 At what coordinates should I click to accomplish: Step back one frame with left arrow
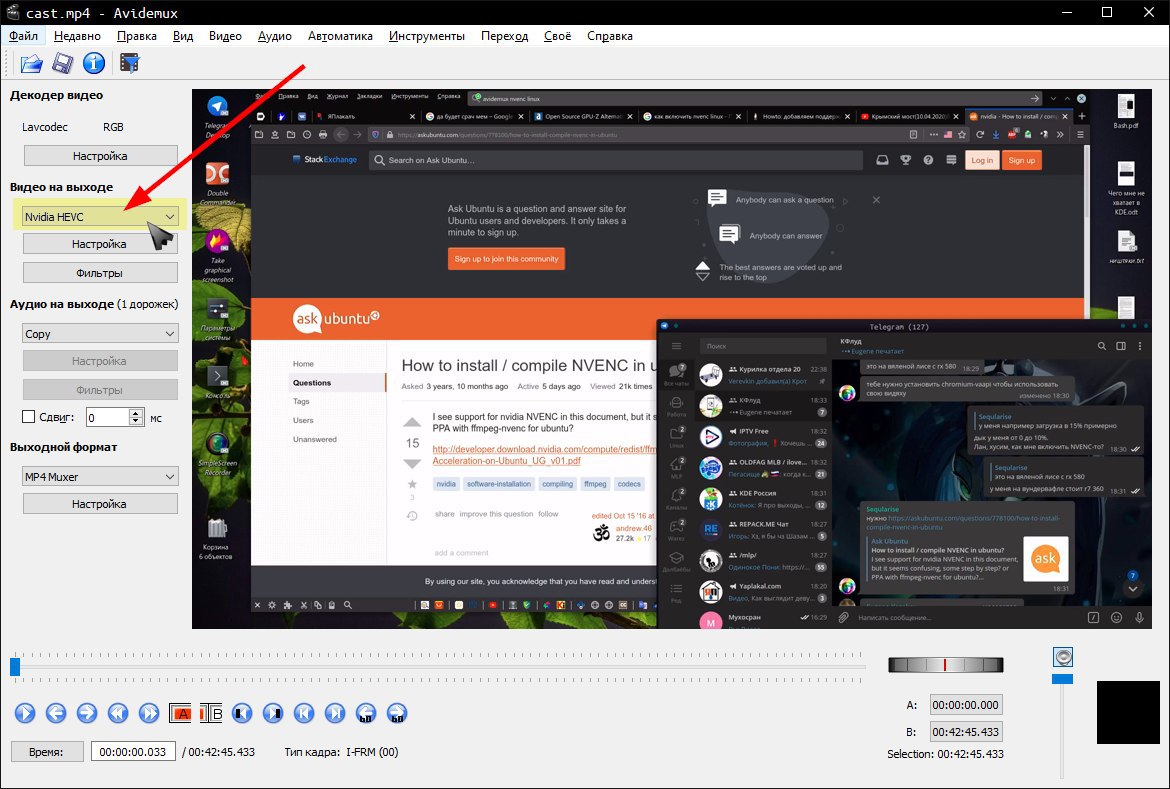56,713
